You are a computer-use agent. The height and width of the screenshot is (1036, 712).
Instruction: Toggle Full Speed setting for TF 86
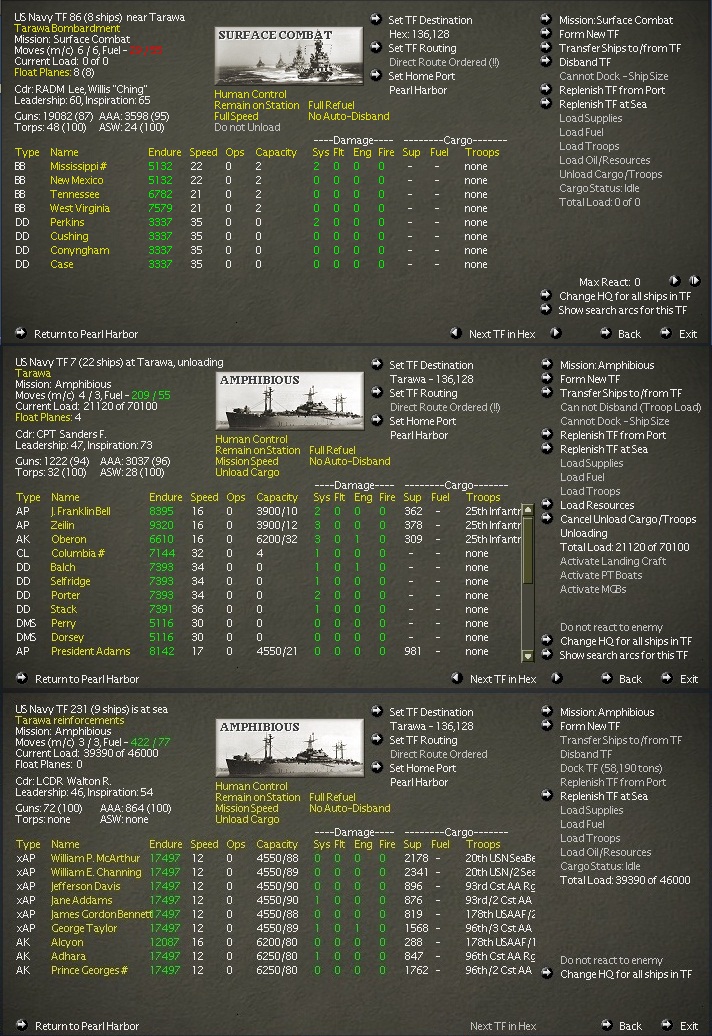(x=236, y=116)
